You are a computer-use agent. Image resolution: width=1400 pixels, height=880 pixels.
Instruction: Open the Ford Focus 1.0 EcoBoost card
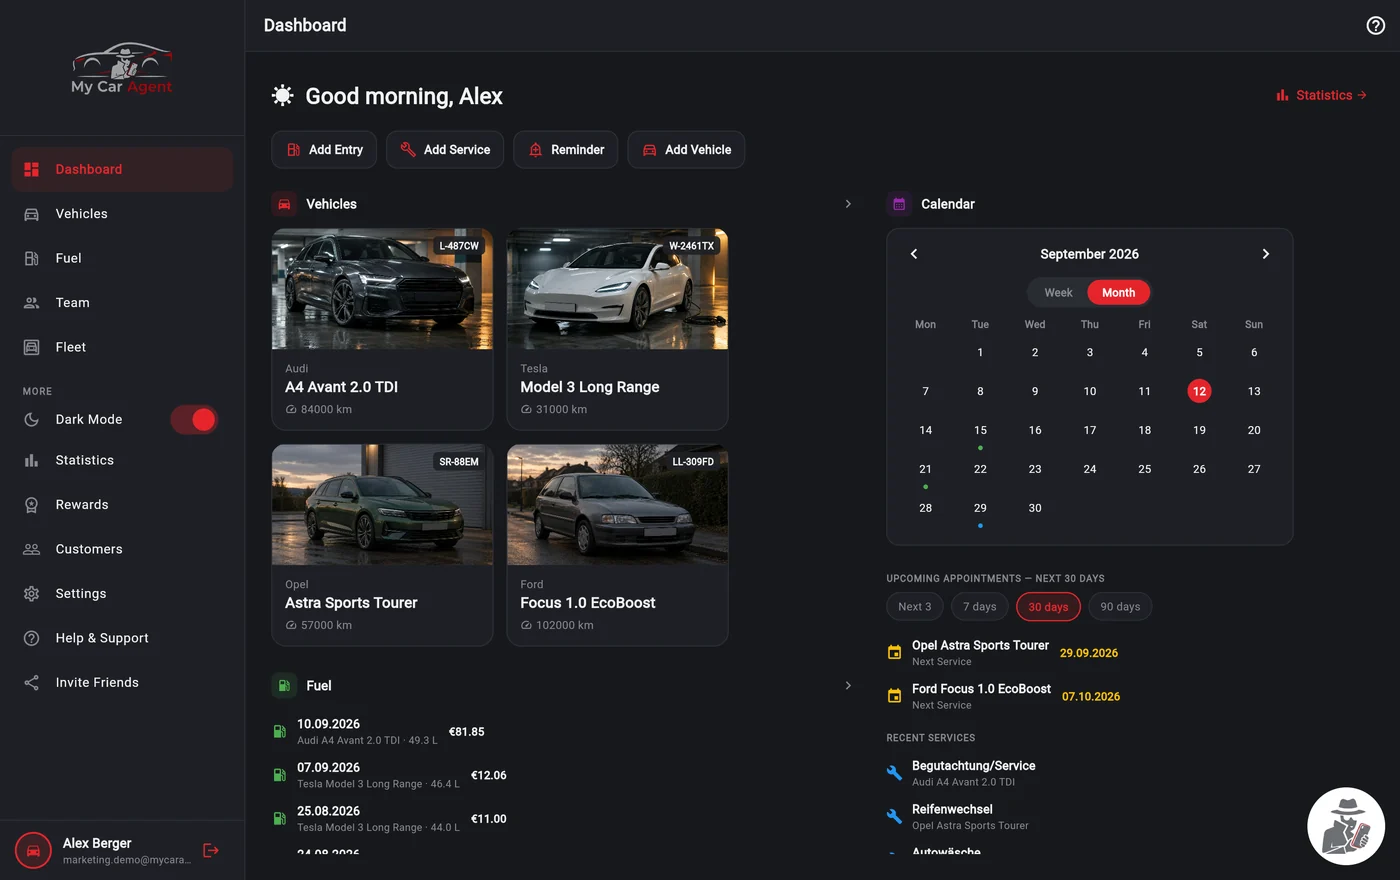click(618, 546)
